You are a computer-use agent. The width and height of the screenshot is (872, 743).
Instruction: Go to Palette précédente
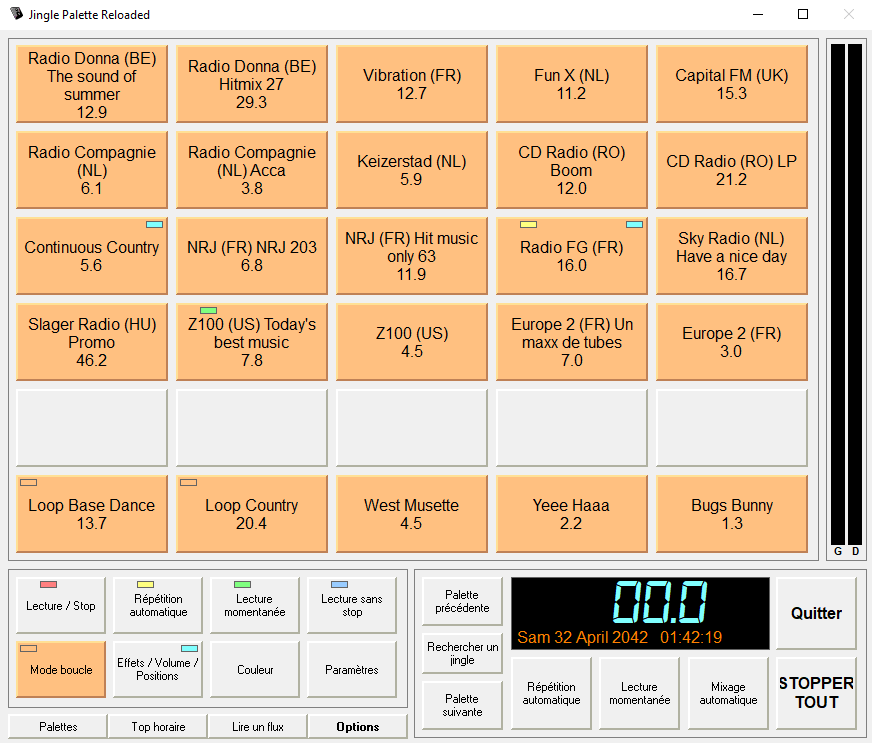coord(462,601)
